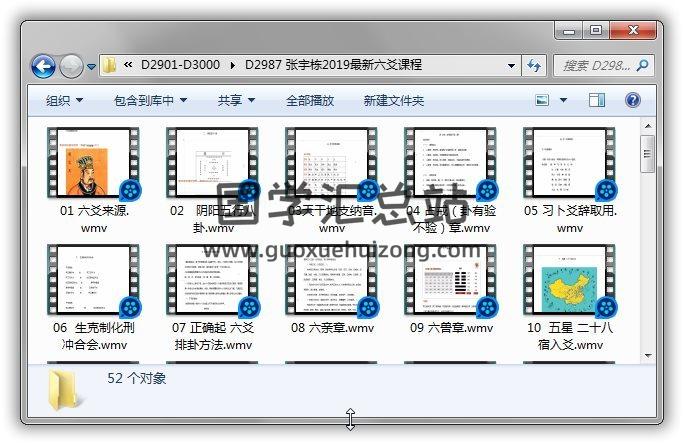
Task: Click the Back navigation arrow button
Action: [x=44, y=66]
